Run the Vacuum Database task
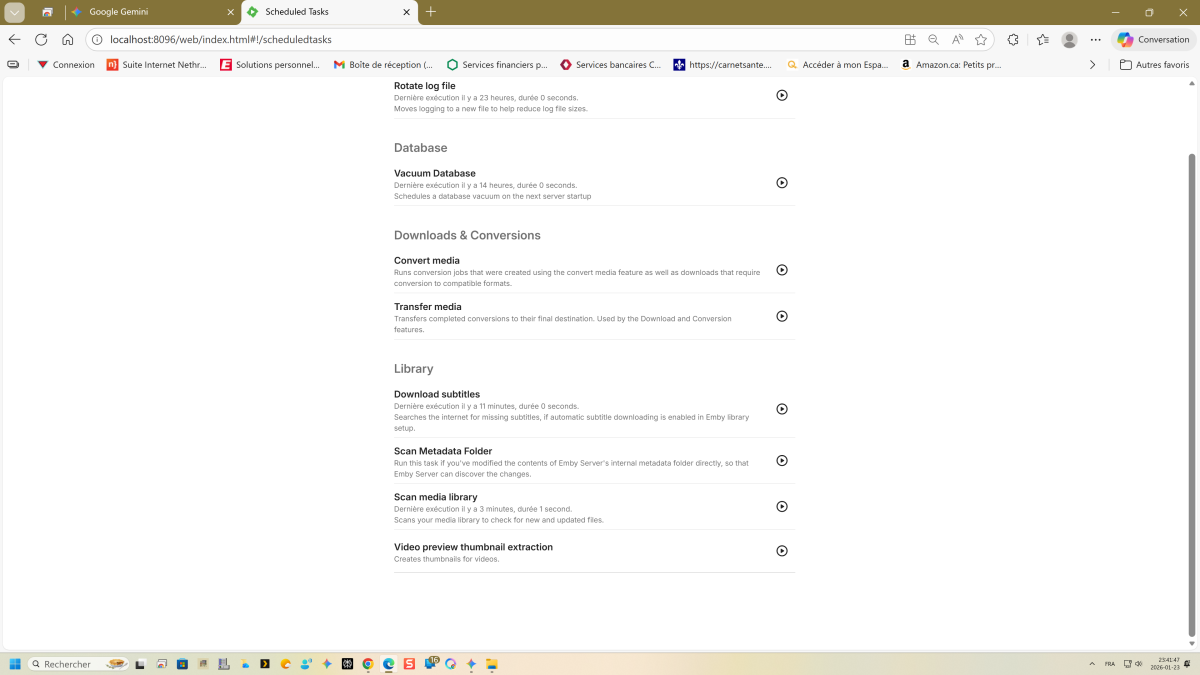 tap(781, 183)
